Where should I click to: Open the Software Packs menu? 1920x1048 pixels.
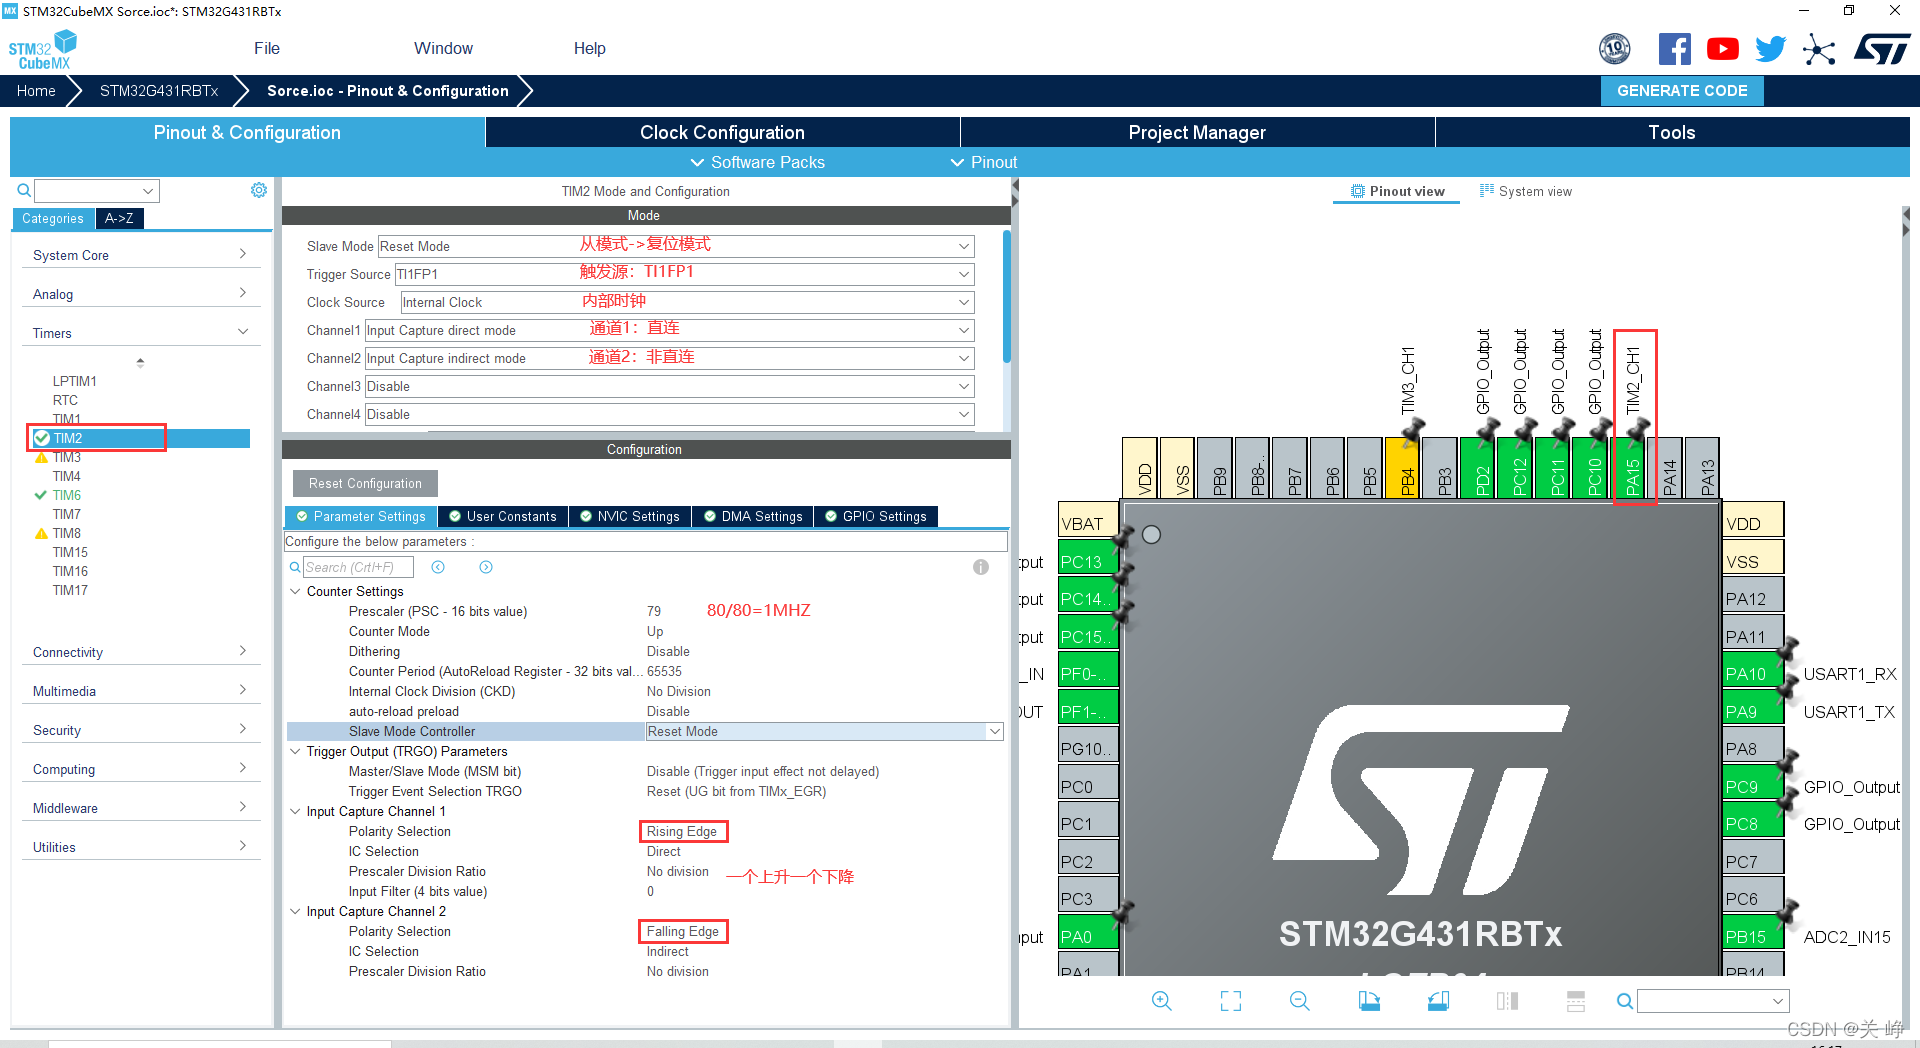(757, 162)
